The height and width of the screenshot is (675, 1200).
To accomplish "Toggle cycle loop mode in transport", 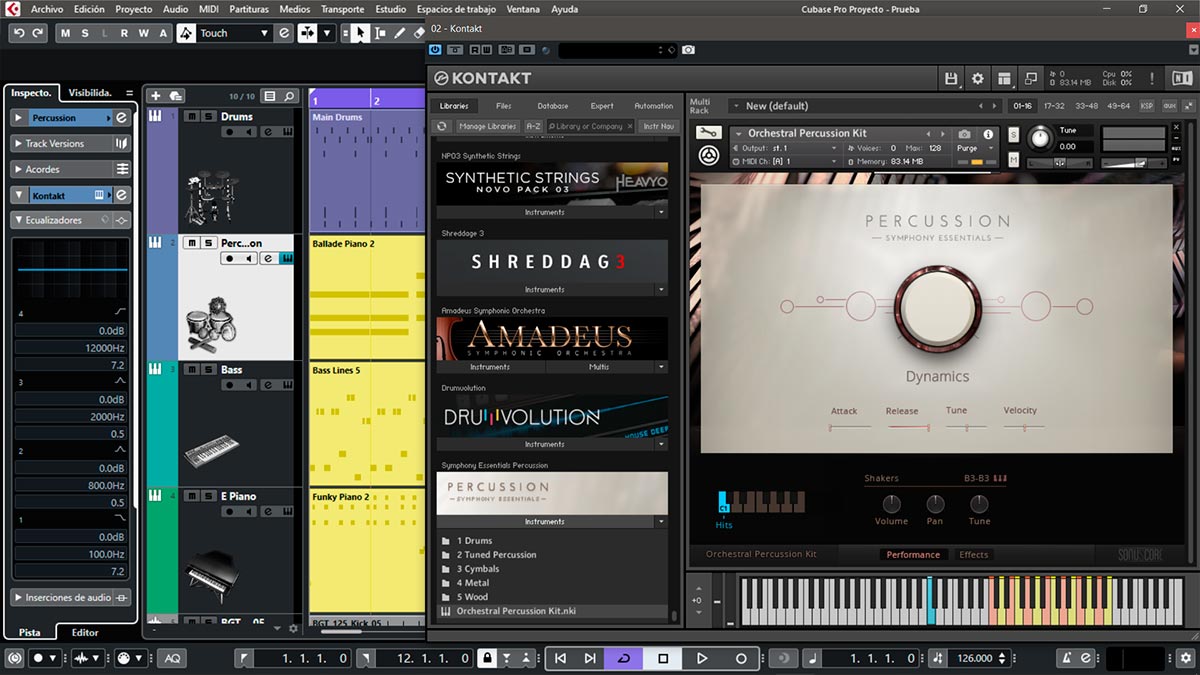I will (624, 658).
